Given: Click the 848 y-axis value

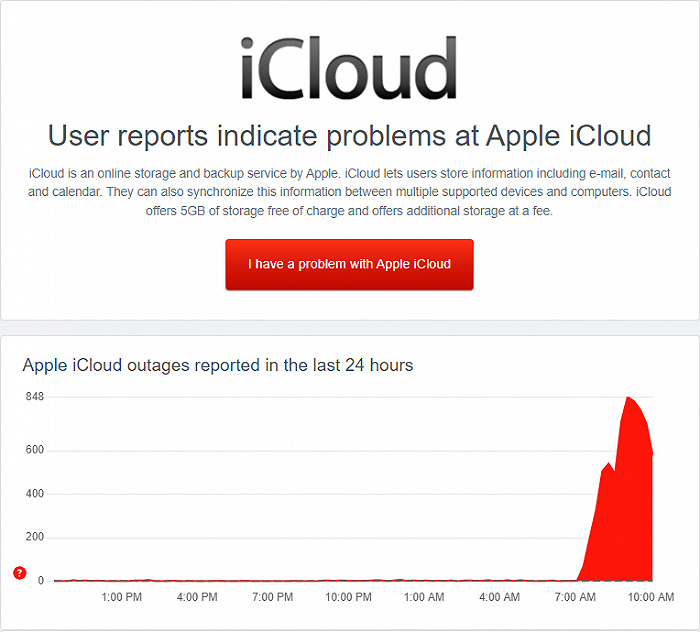Looking at the screenshot, I should (x=35, y=397).
